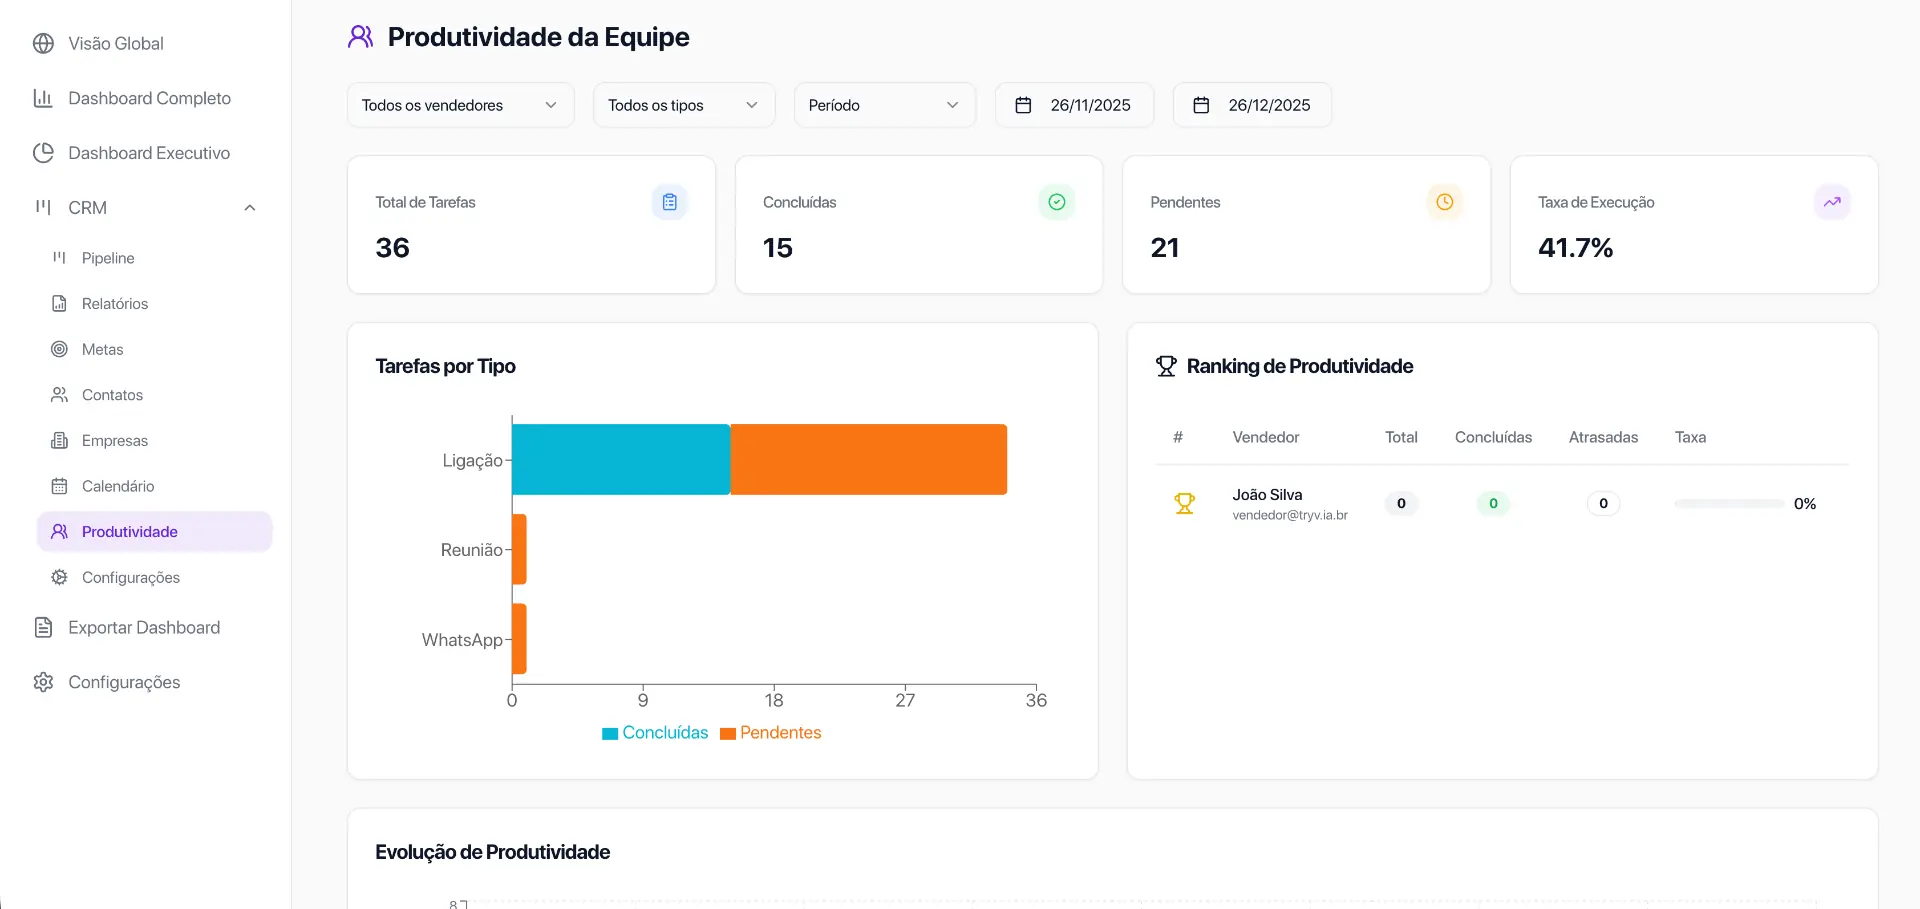Screen dimensions: 1920x909
Task: Click Exportar Dashboard
Action: 143,627
